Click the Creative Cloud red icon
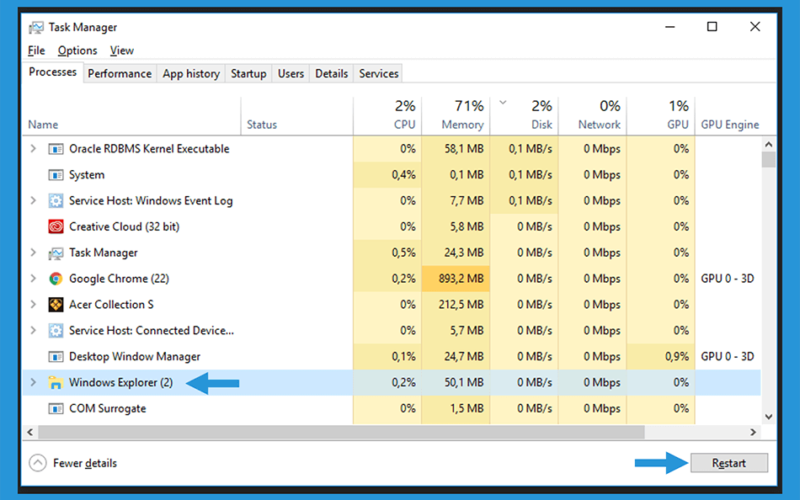The image size is (800, 500). coord(56,227)
